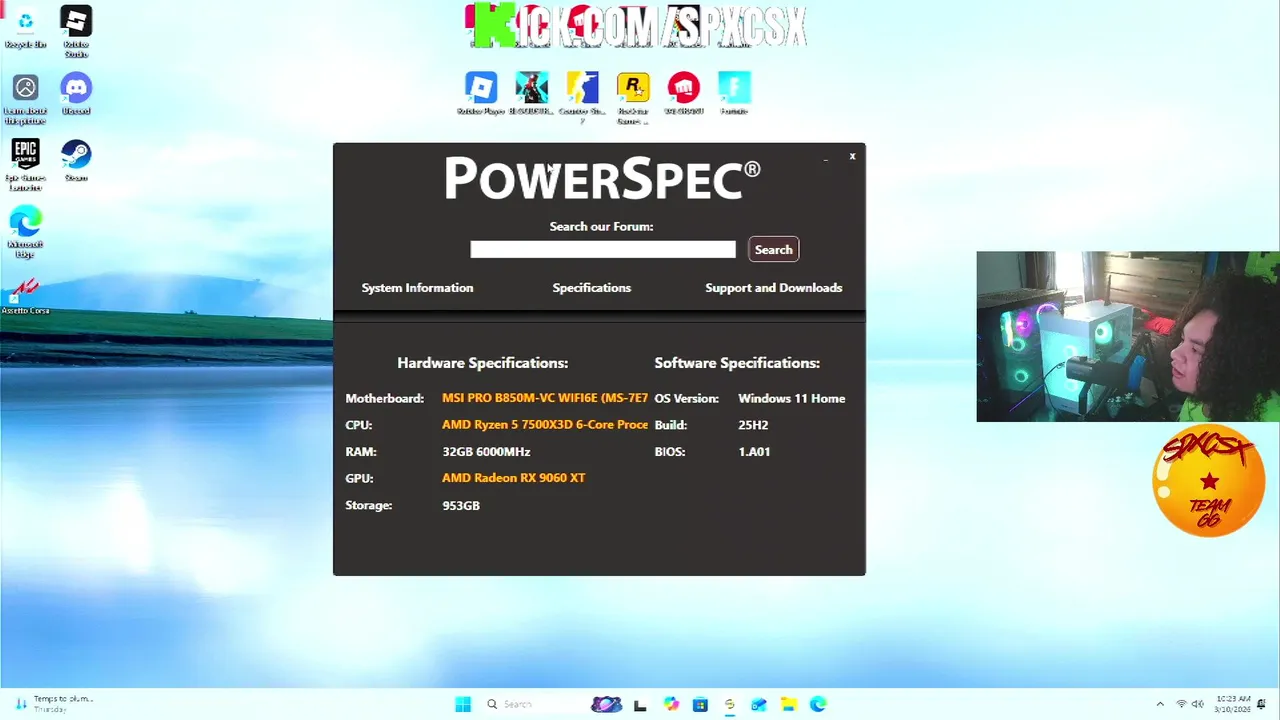Open the Roblox Player desktop icon
The height and width of the screenshot is (720, 1280).
[481, 94]
